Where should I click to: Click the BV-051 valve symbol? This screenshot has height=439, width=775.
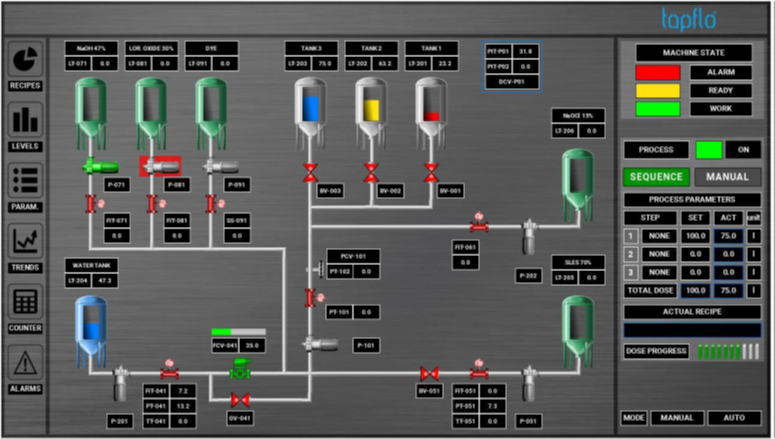(x=430, y=373)
